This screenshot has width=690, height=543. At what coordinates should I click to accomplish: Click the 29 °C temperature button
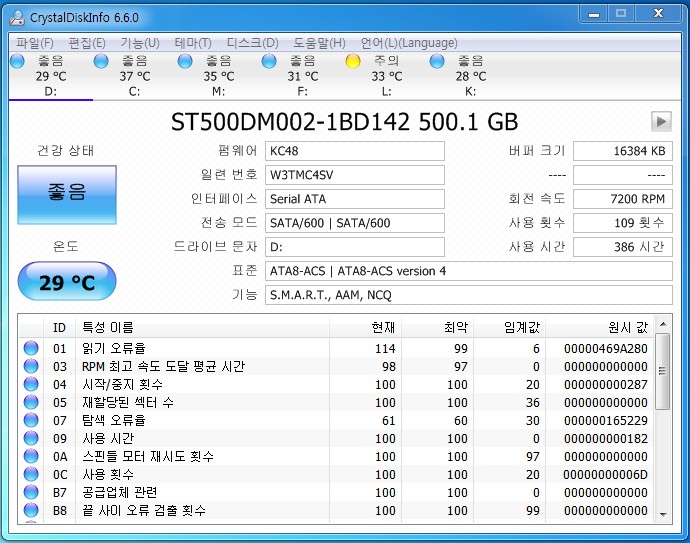pos(66,282)
